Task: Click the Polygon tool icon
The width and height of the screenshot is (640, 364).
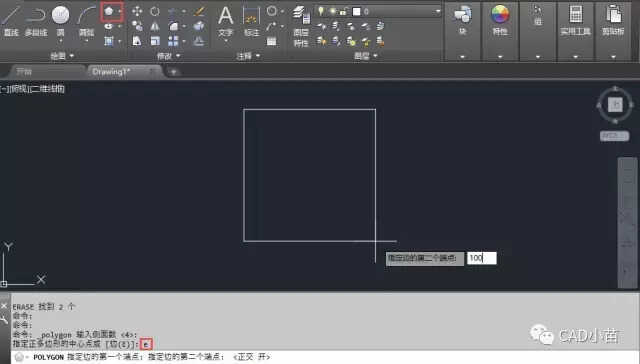Action: point(109,11)
